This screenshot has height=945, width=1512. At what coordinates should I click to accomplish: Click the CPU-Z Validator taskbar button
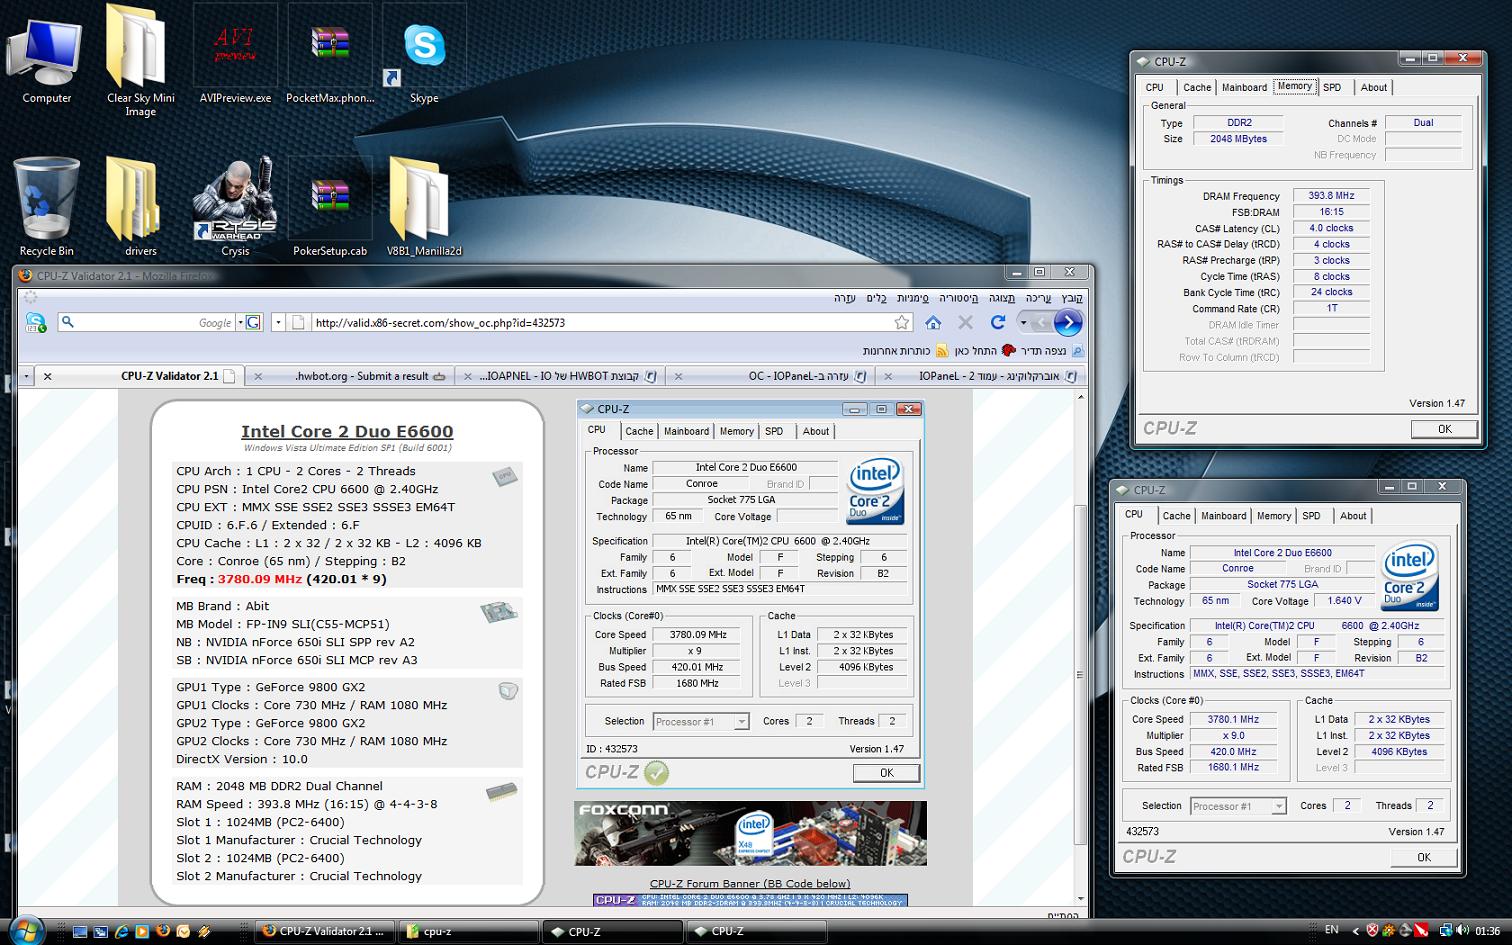coord(325,931)
